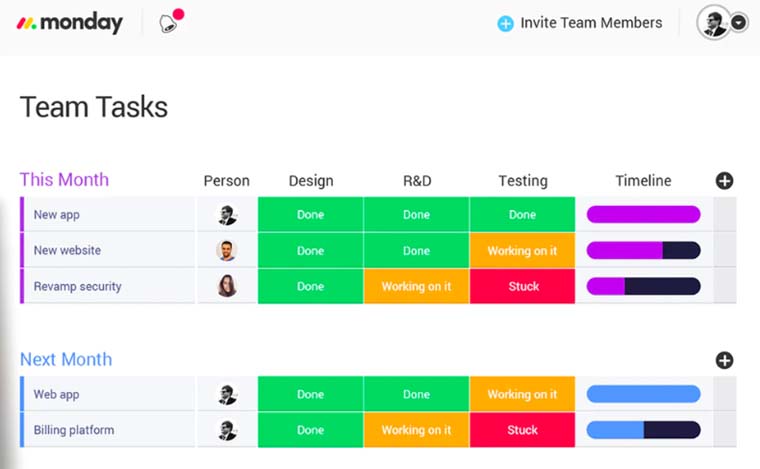Collapse the Next Month group
This screenshot has width=760, height=469.
tap(66, 359)
